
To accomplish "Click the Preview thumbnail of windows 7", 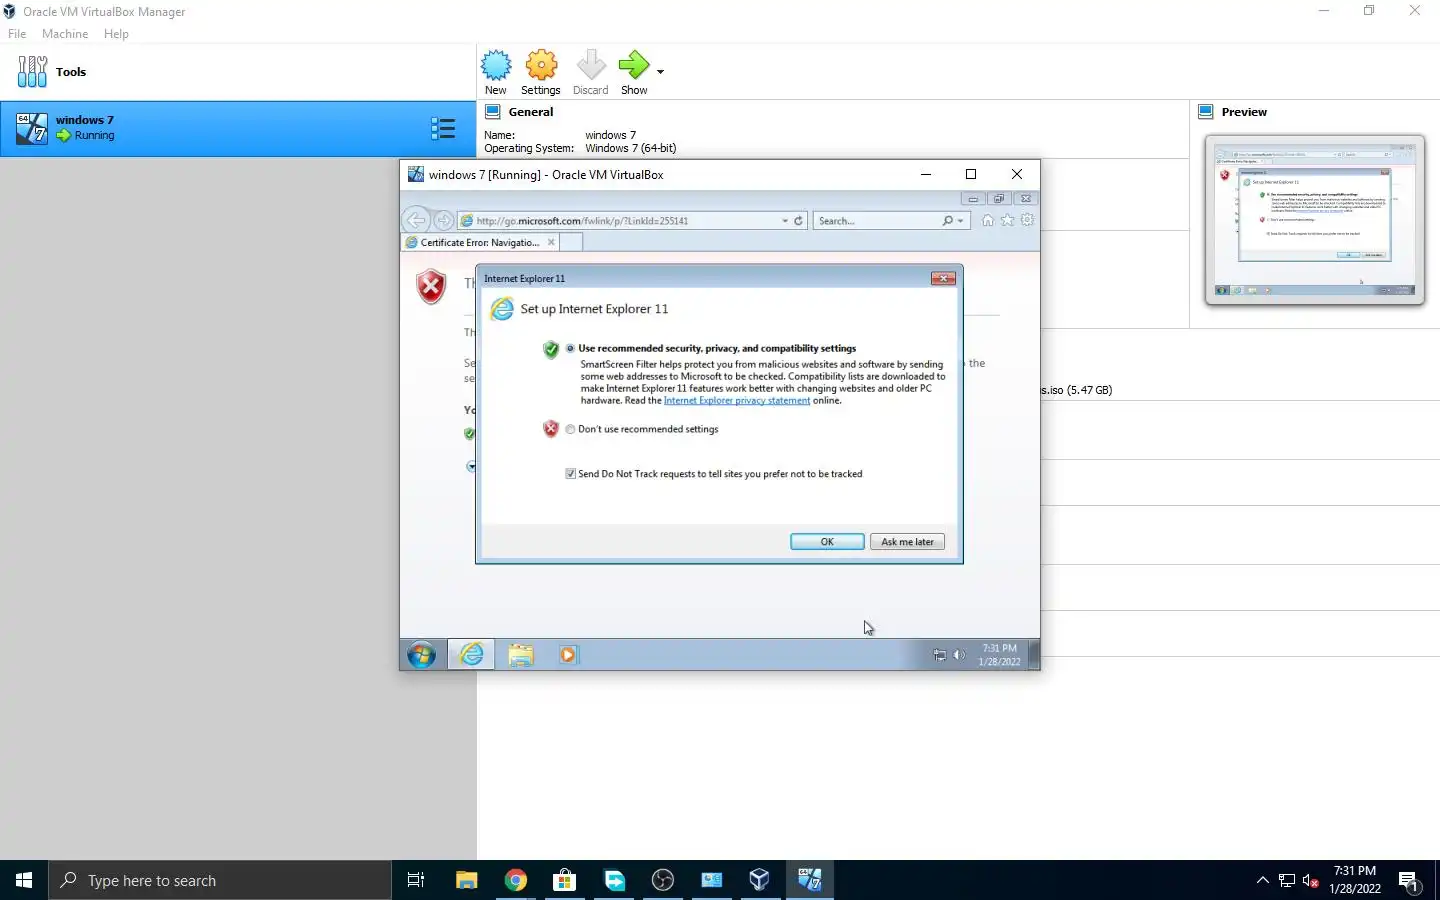I will (x=1314, y=220).
